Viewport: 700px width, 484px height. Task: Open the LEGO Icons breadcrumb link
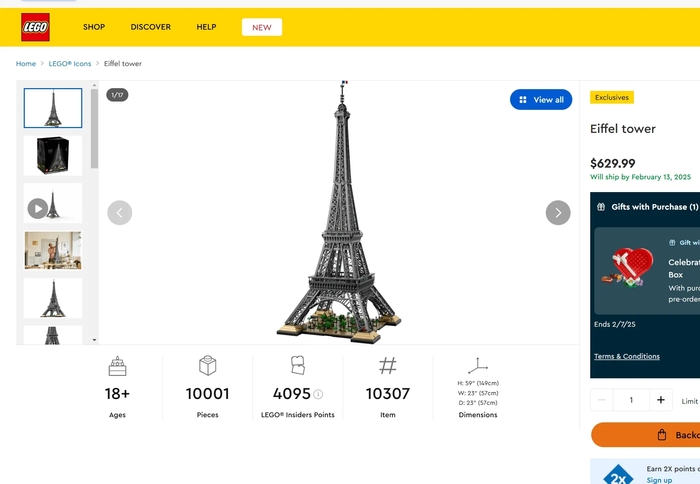click(70, 64)
